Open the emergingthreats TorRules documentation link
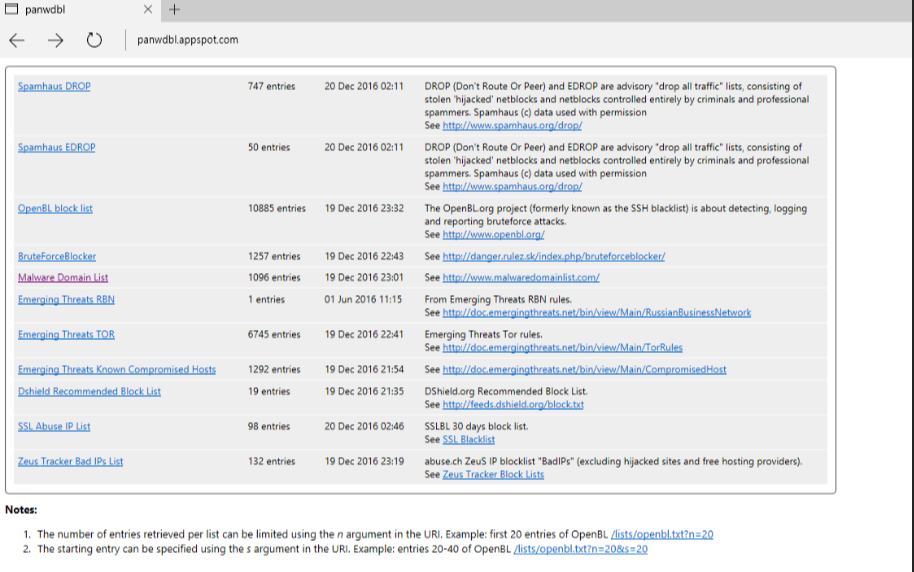Screen dimensions: 914x572 (563, 348)
